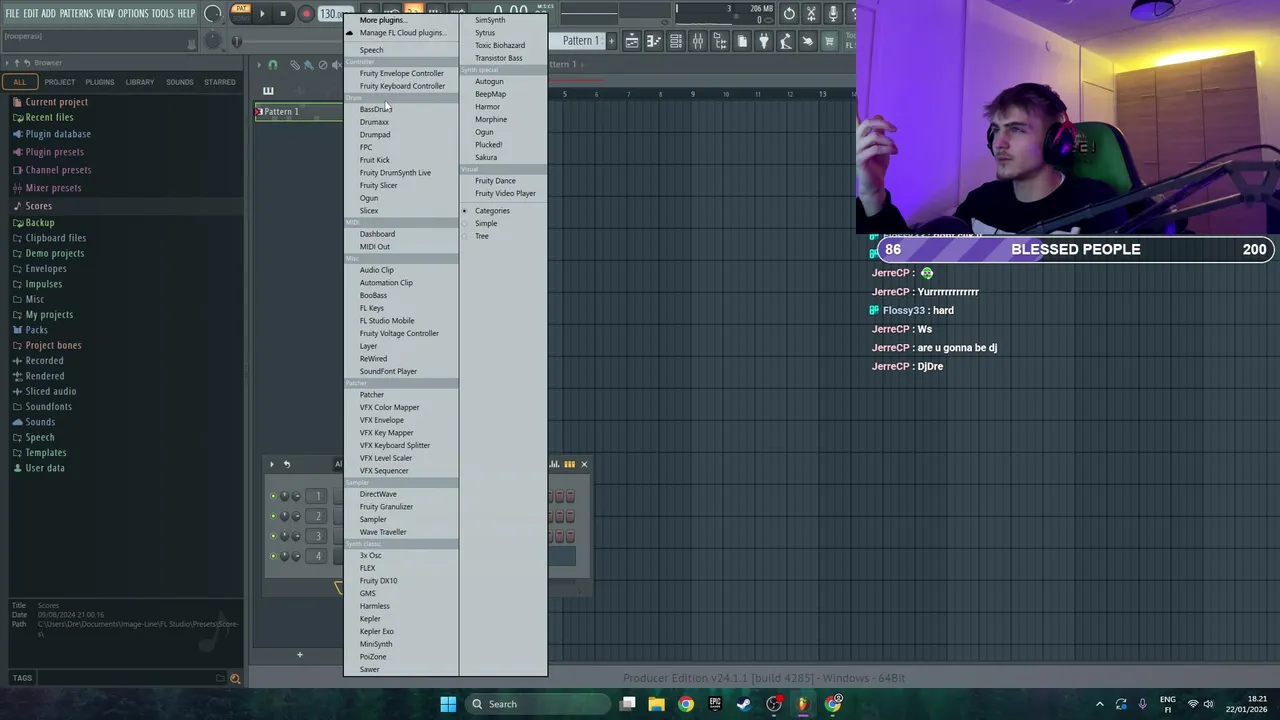
Task: Add a channel with the plus button
Action: coord(299,655)
